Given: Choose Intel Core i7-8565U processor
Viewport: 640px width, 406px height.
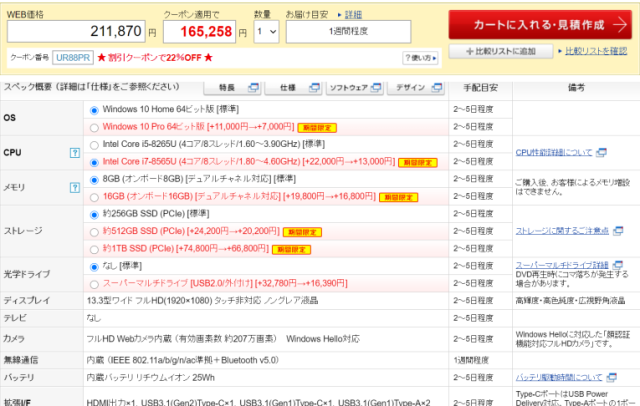Looking at the screenshot, I should [94, 162].
